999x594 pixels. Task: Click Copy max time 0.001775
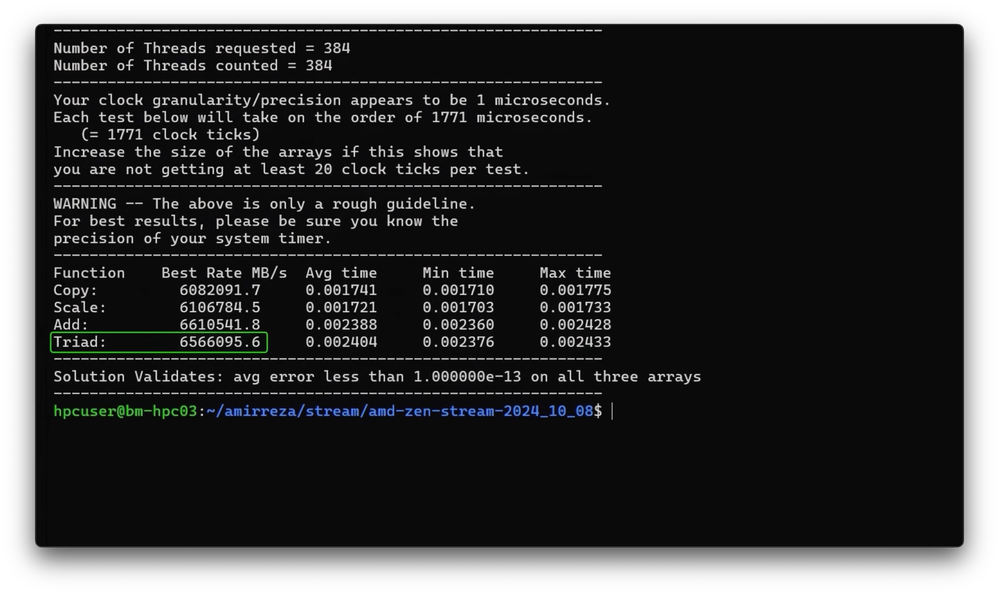[x=575, y=290]
